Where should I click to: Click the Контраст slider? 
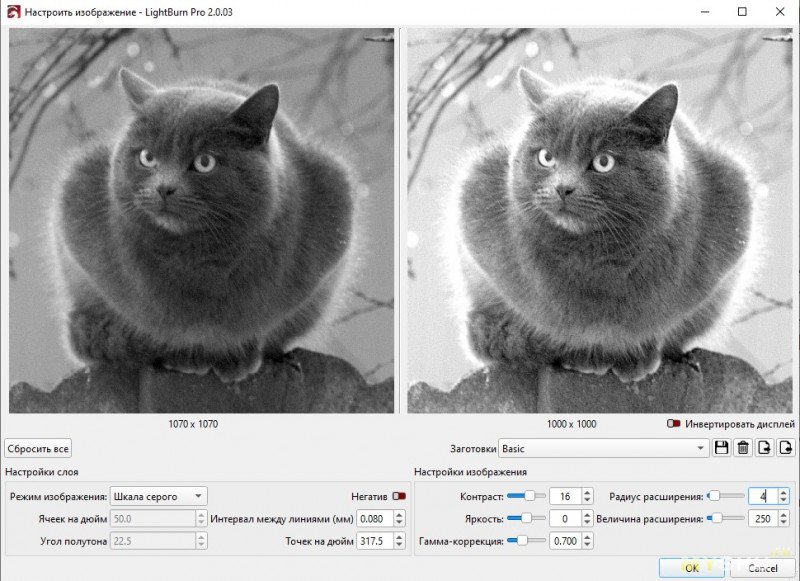point(525,496)
